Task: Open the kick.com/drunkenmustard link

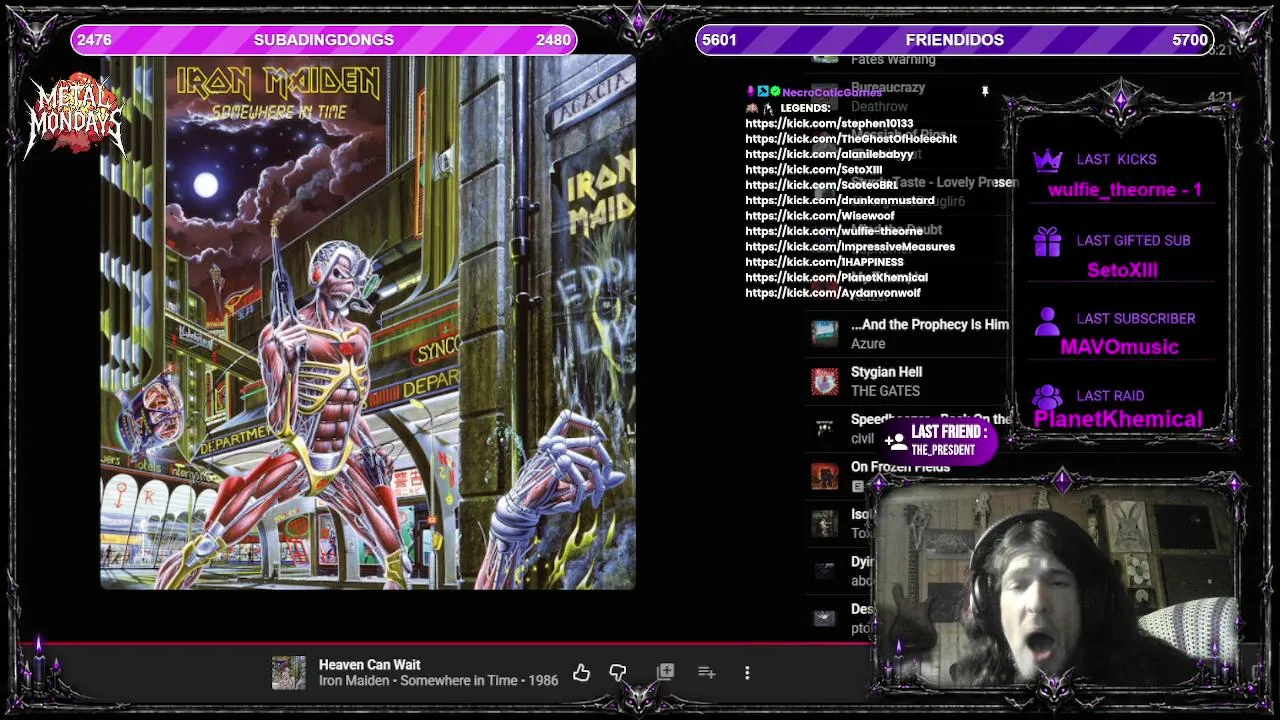Action: pyautogui.click(x=840, y=201)
